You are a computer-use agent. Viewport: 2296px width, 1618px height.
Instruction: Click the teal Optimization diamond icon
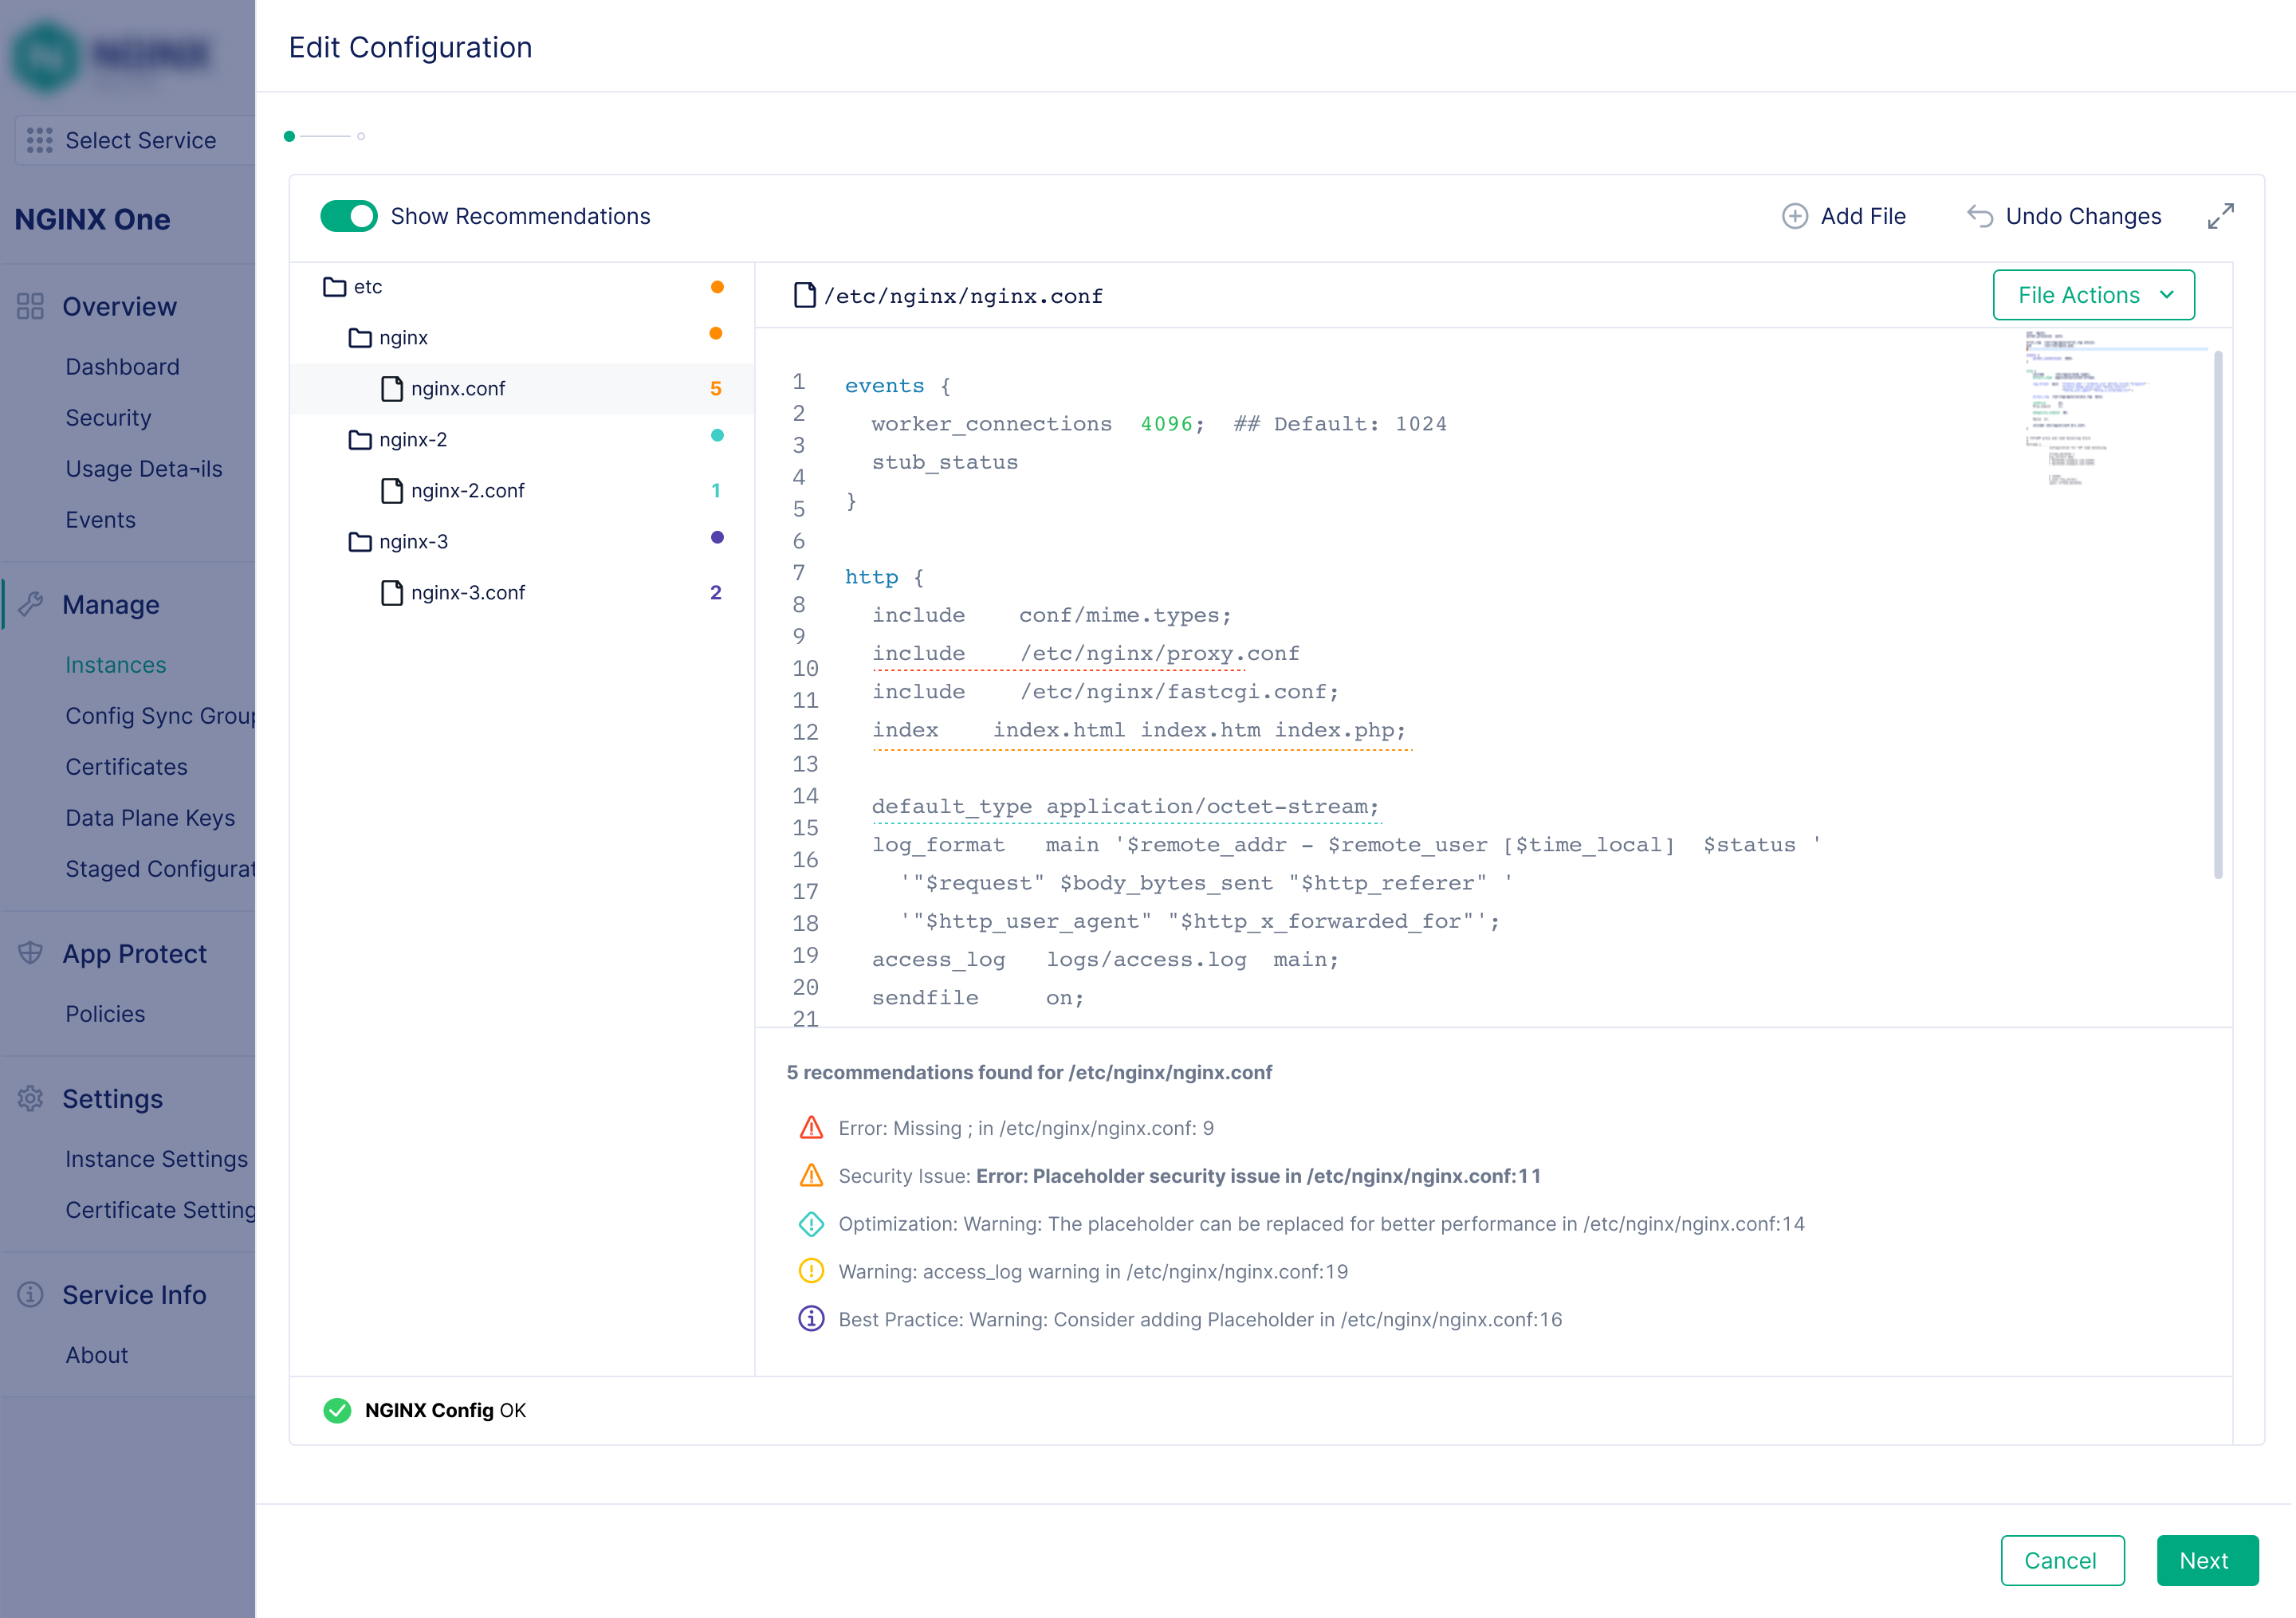[811, 1224]
